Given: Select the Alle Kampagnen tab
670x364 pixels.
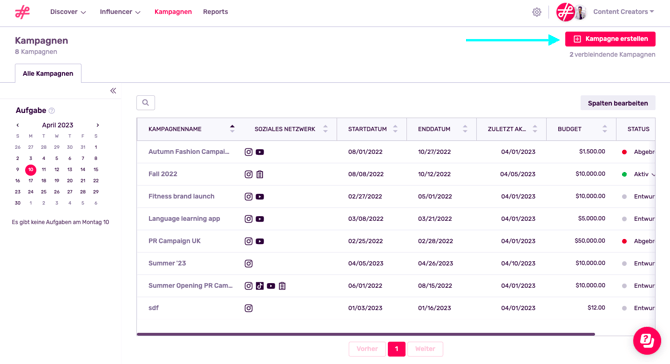Looking at the screenshot, I should point(48,73).
